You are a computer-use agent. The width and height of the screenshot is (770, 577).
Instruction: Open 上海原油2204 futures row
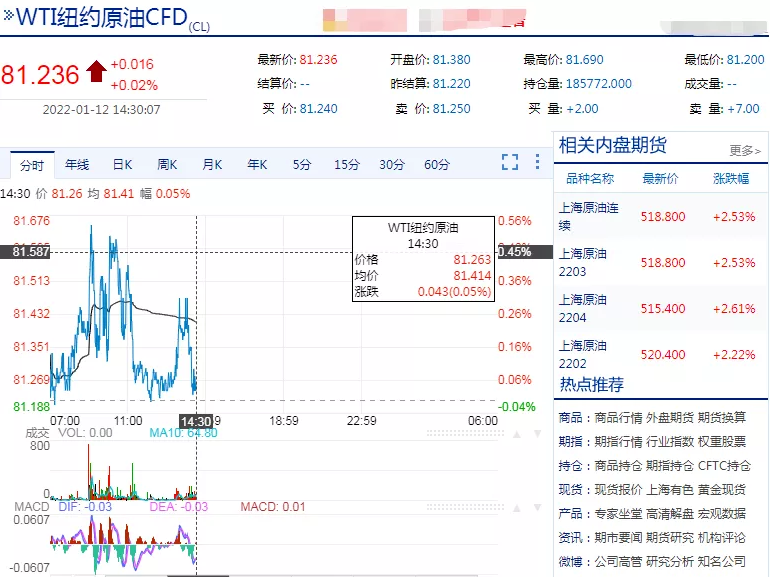point(661,308)
